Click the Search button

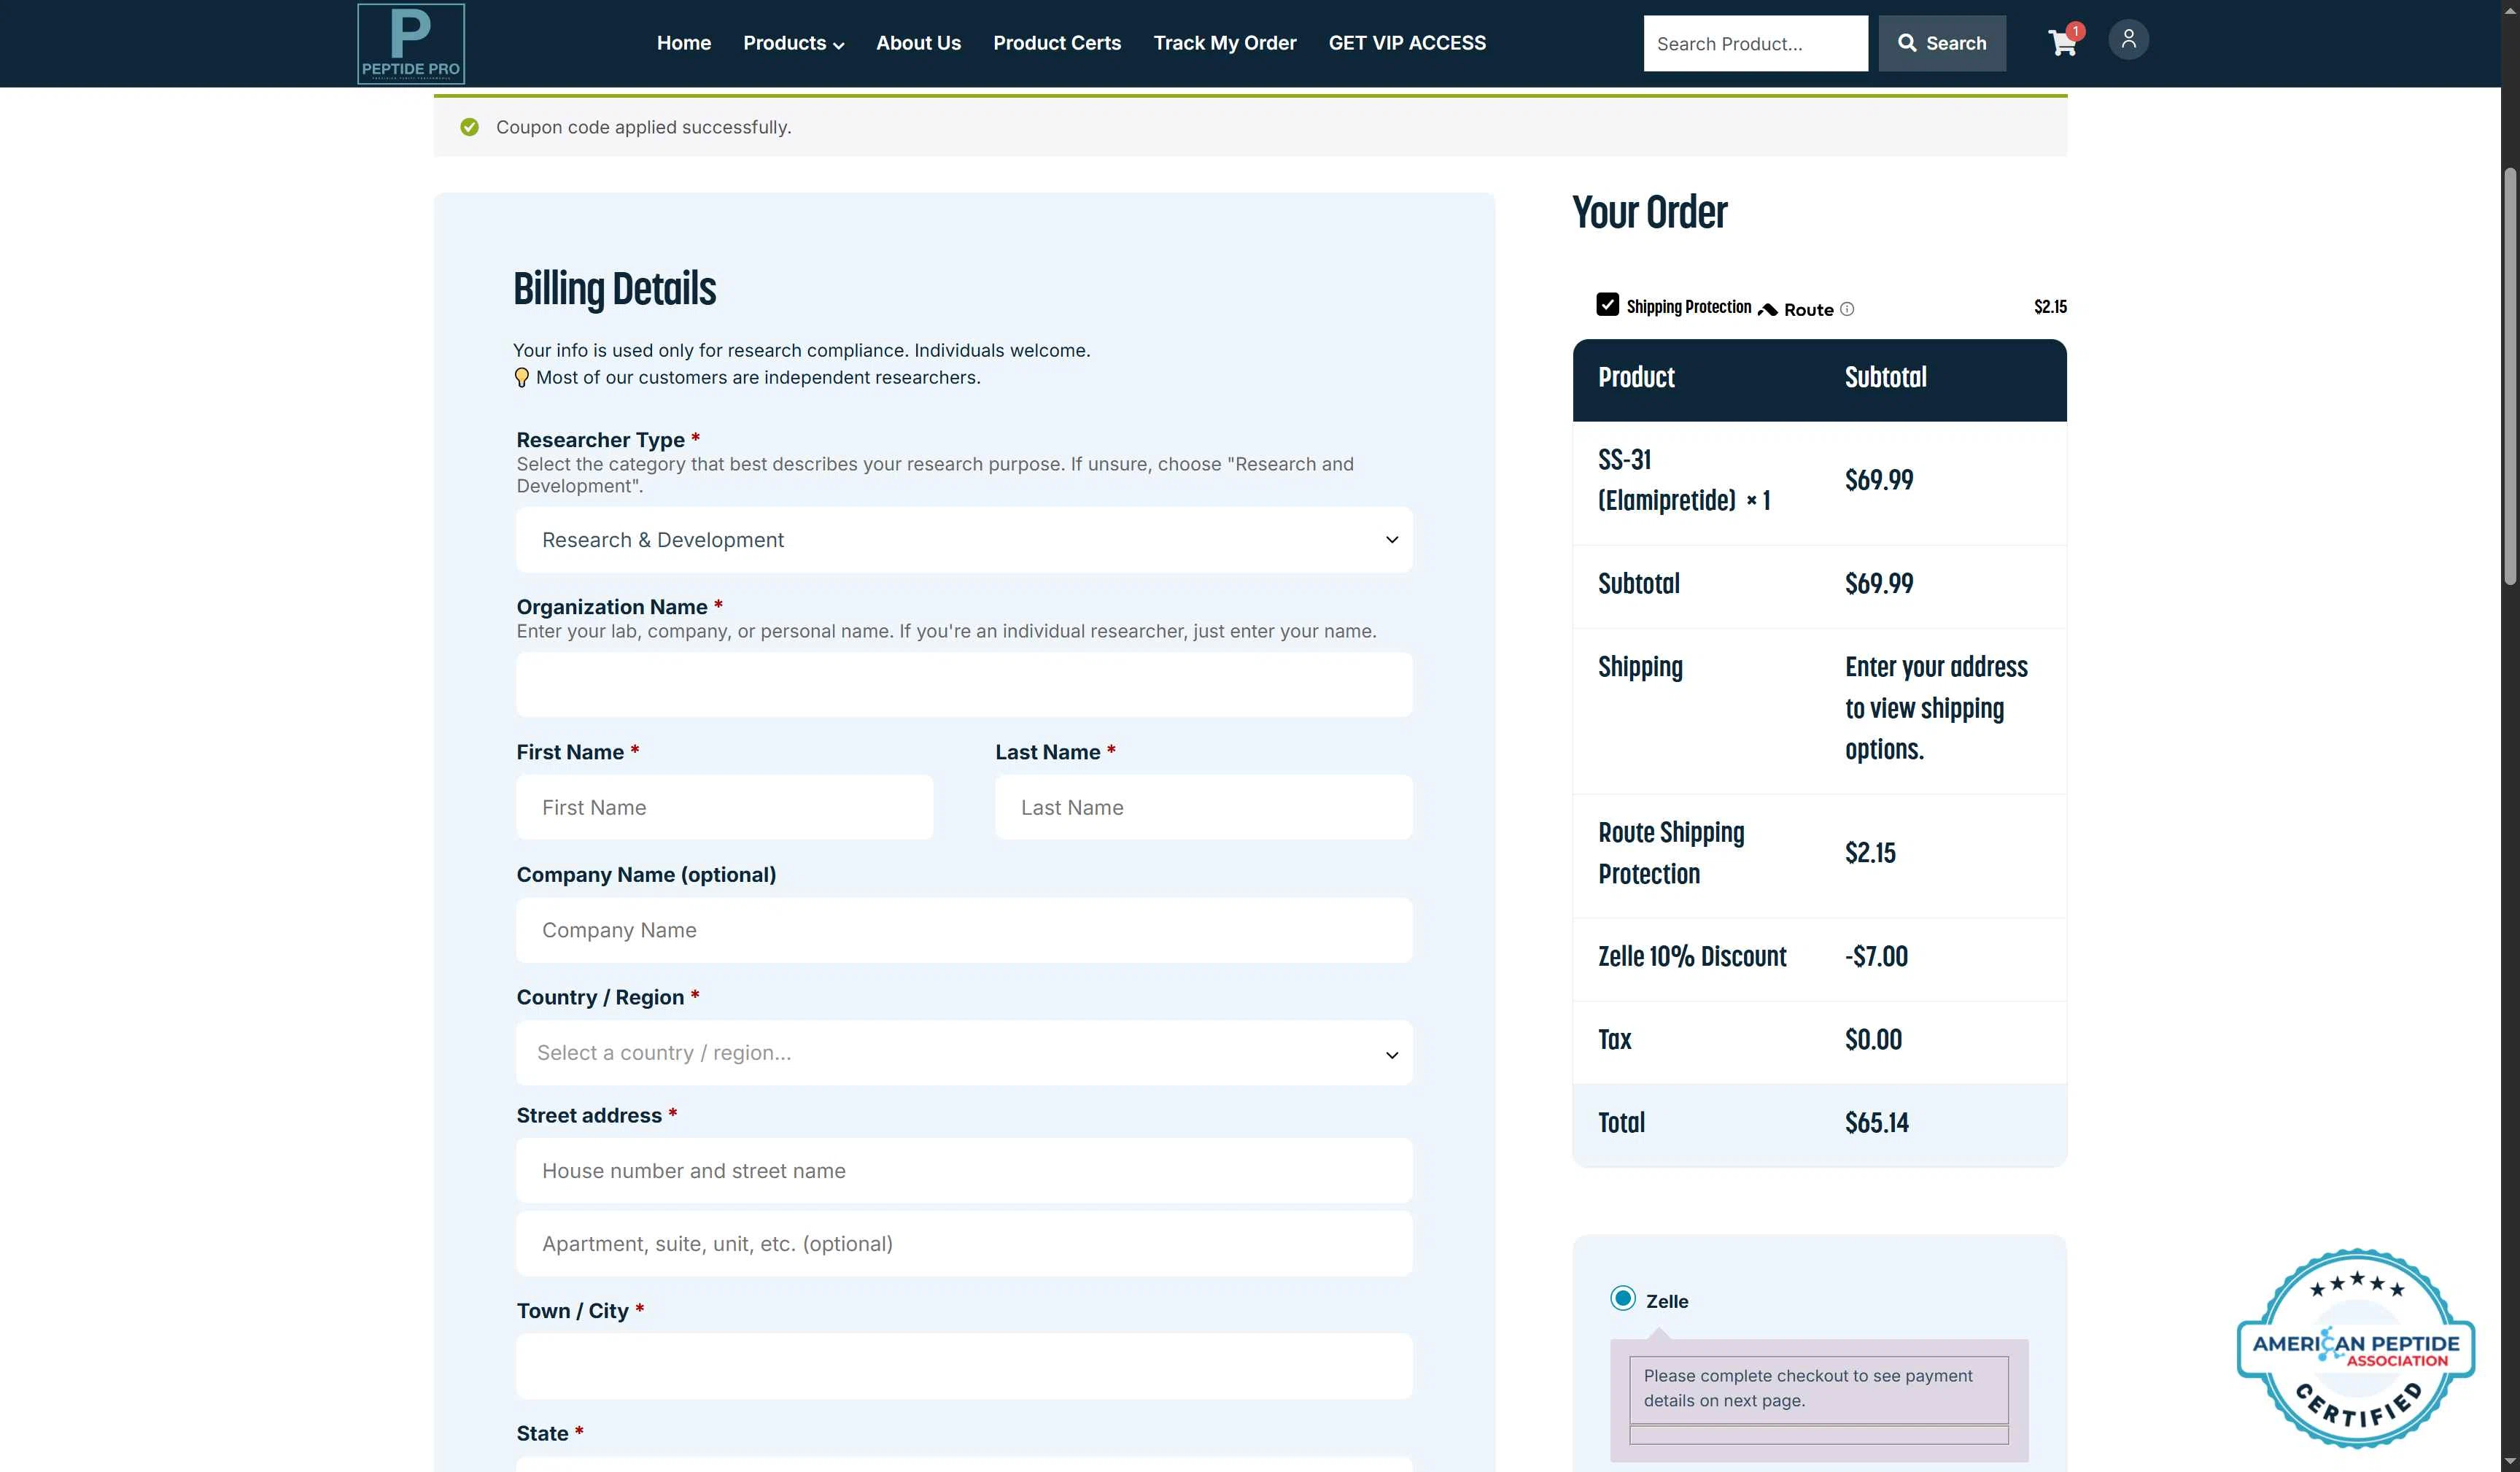tap(1941, 43)
